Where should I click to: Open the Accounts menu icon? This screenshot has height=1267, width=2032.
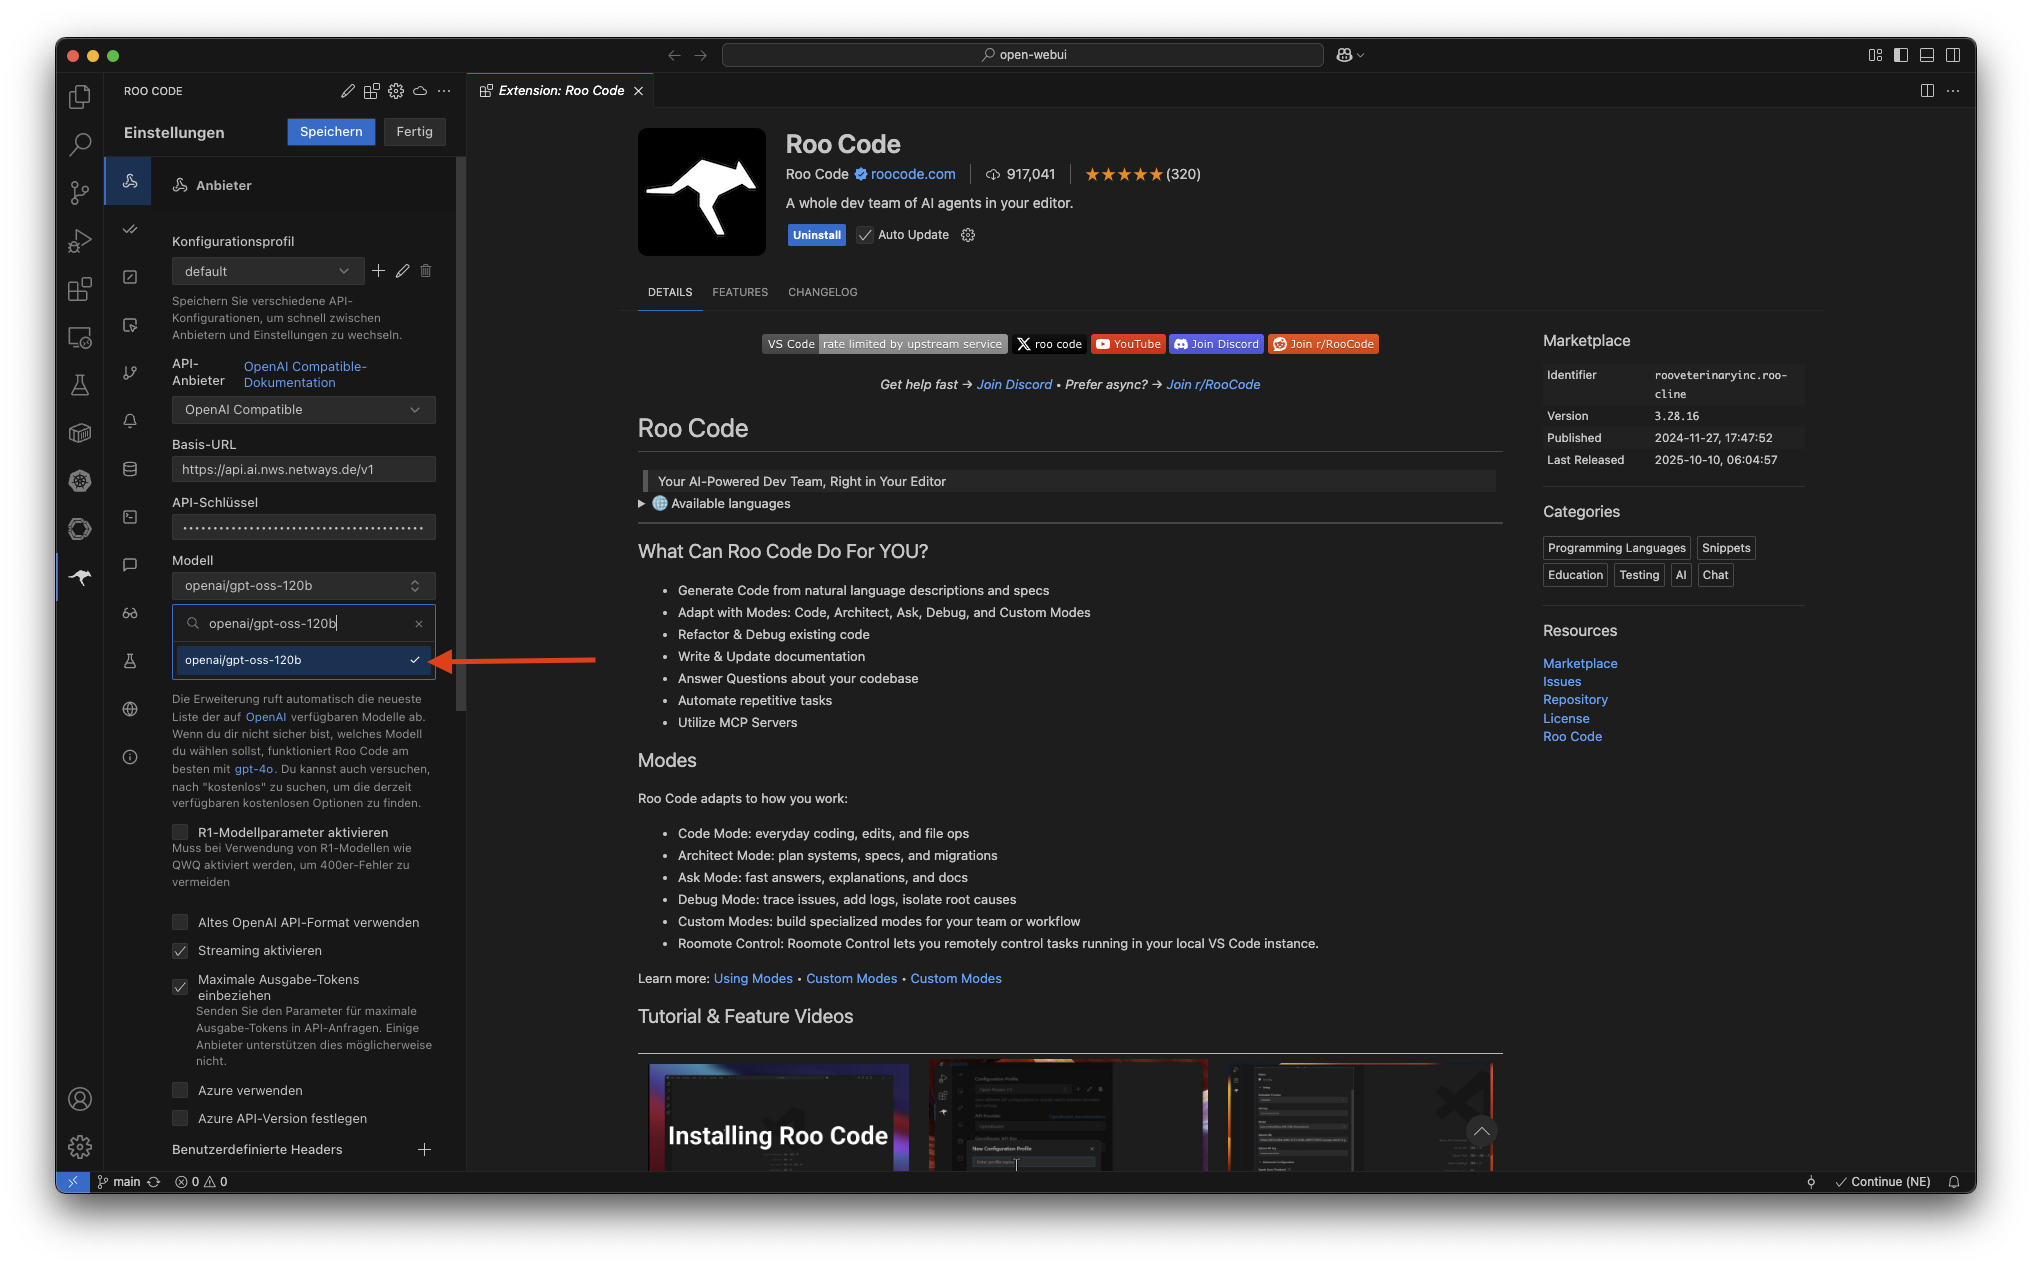coord(80,1099)
